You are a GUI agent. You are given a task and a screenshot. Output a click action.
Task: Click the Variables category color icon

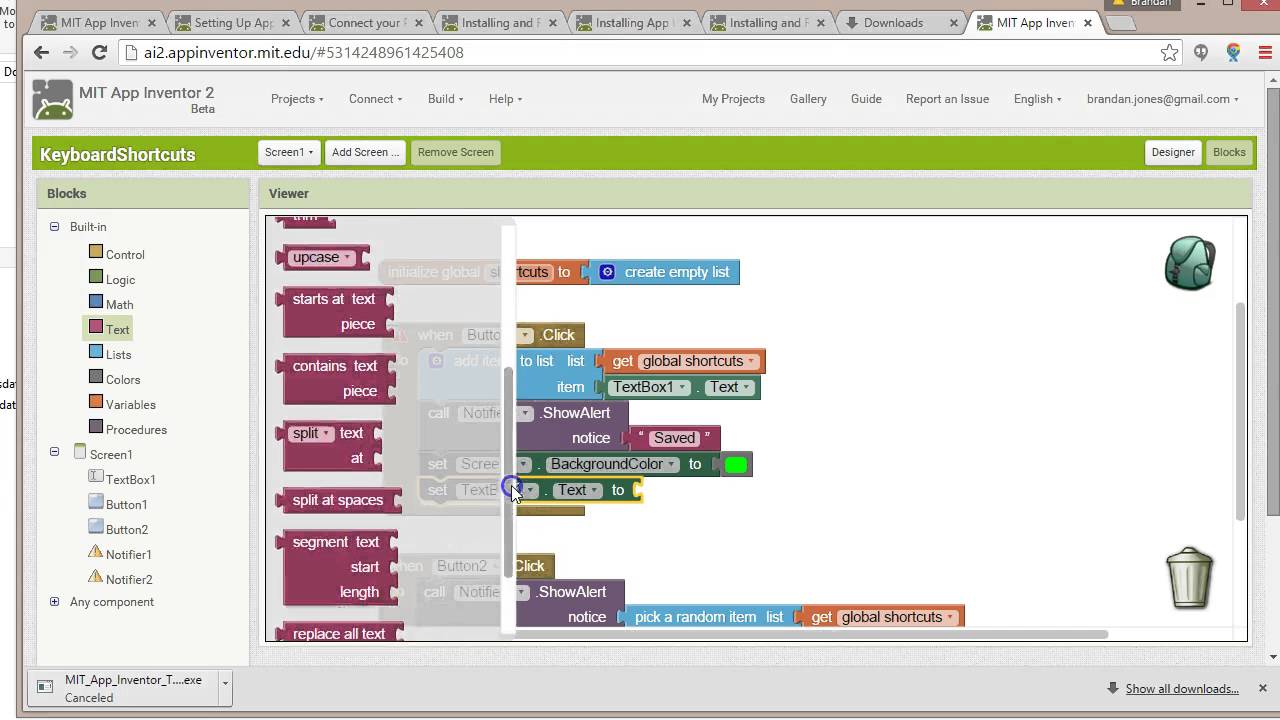(96, 402)
